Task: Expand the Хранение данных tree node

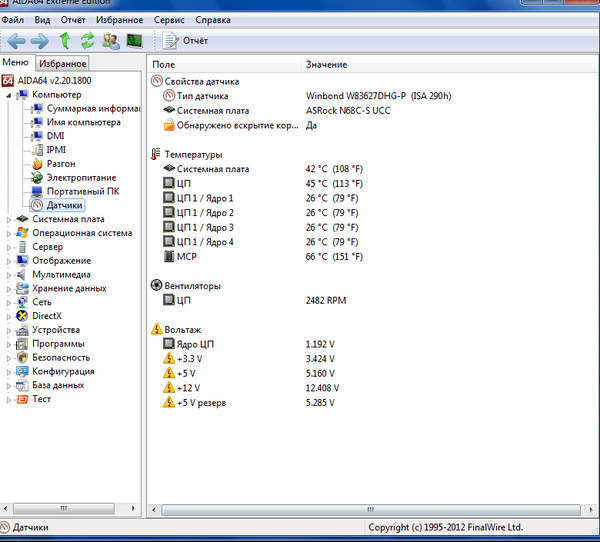Action: [8, 289]
